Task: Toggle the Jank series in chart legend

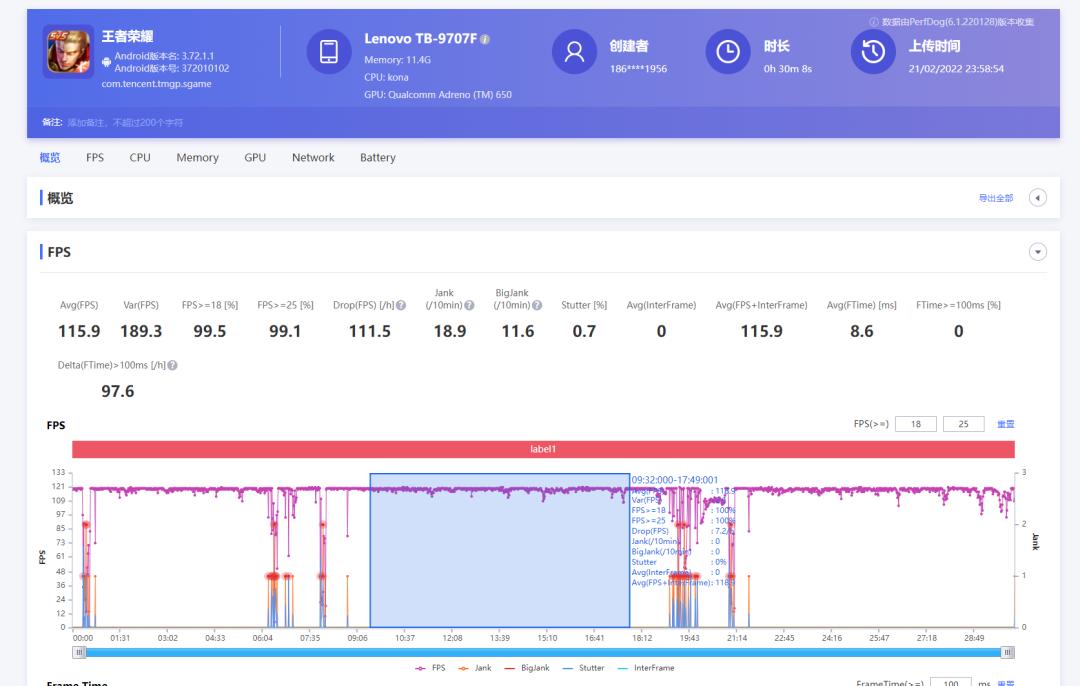Action: 476,668
